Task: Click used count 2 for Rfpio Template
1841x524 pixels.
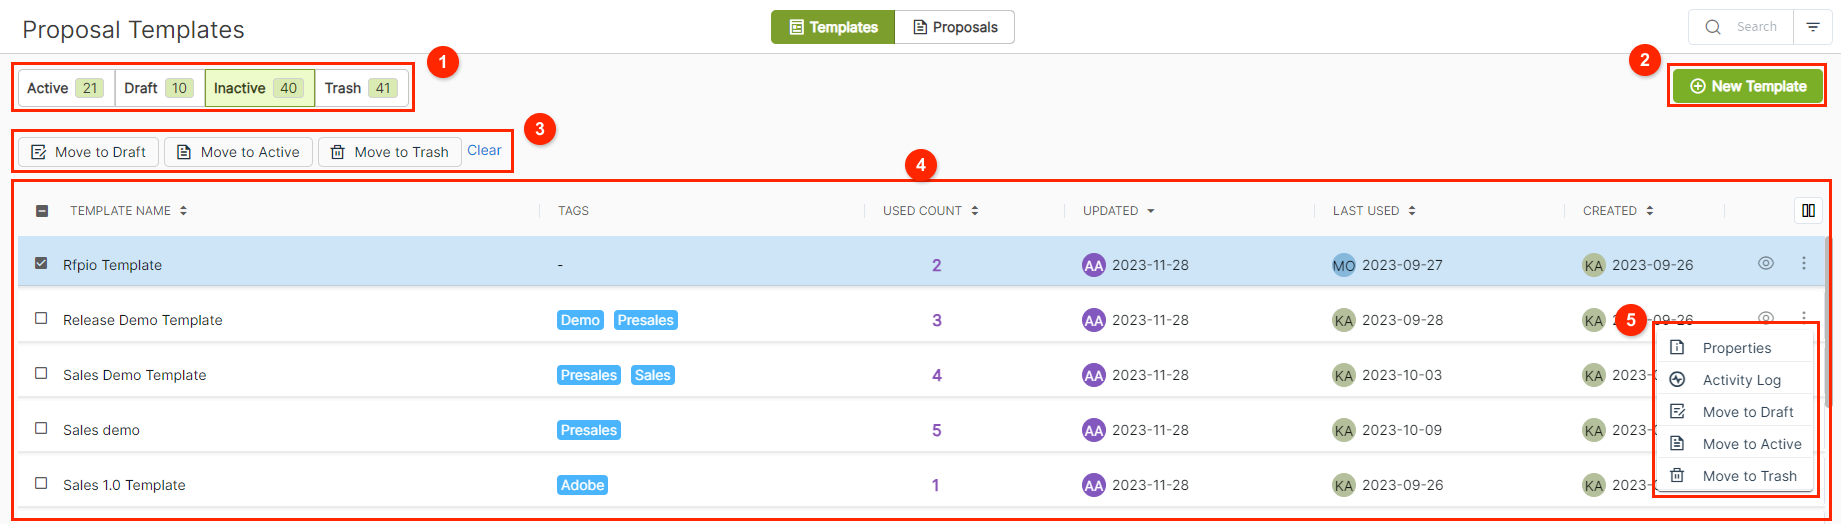Action: click(x=937, y=265)
